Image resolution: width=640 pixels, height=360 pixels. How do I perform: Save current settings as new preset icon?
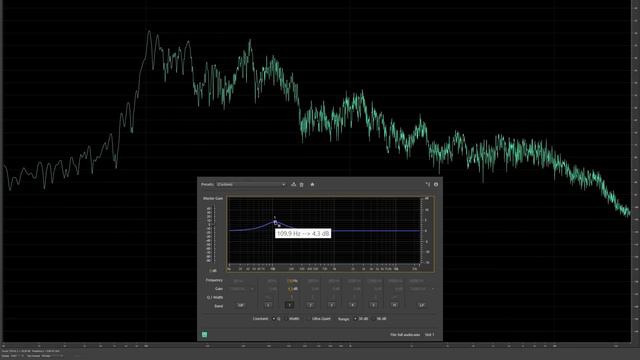coord(293,184)
